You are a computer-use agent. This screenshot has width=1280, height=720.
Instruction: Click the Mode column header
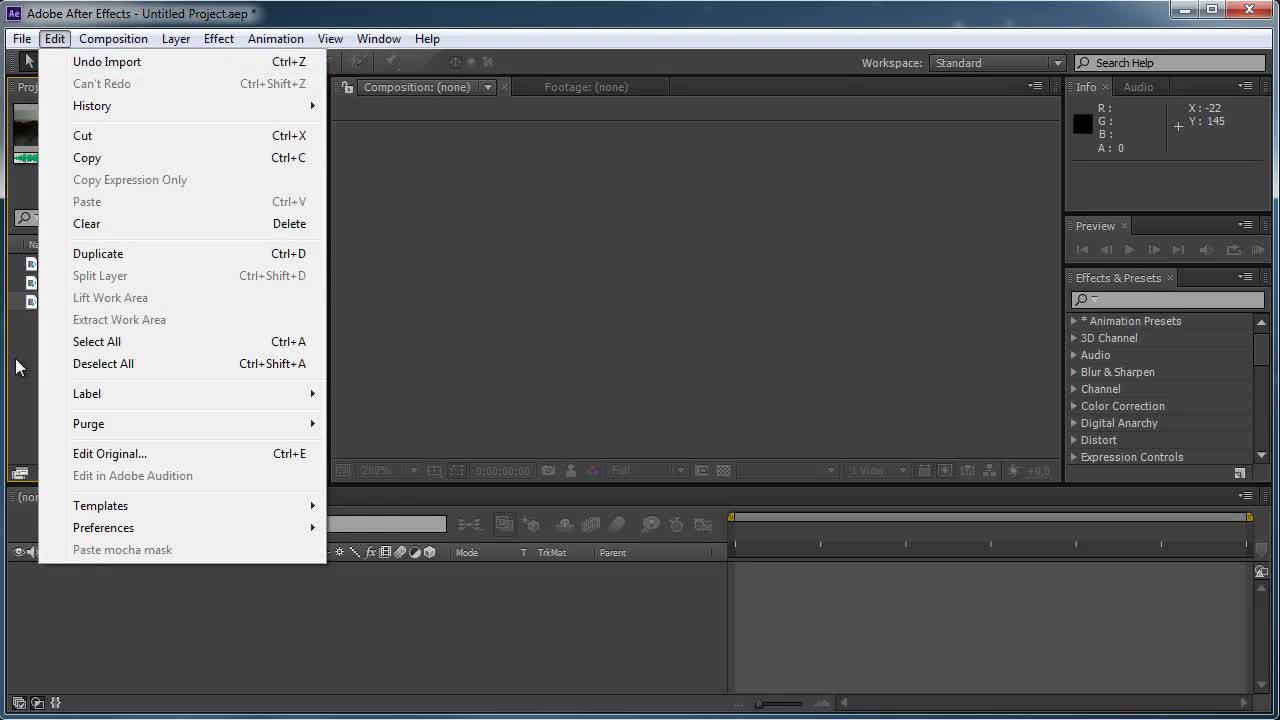pos(467,553)
